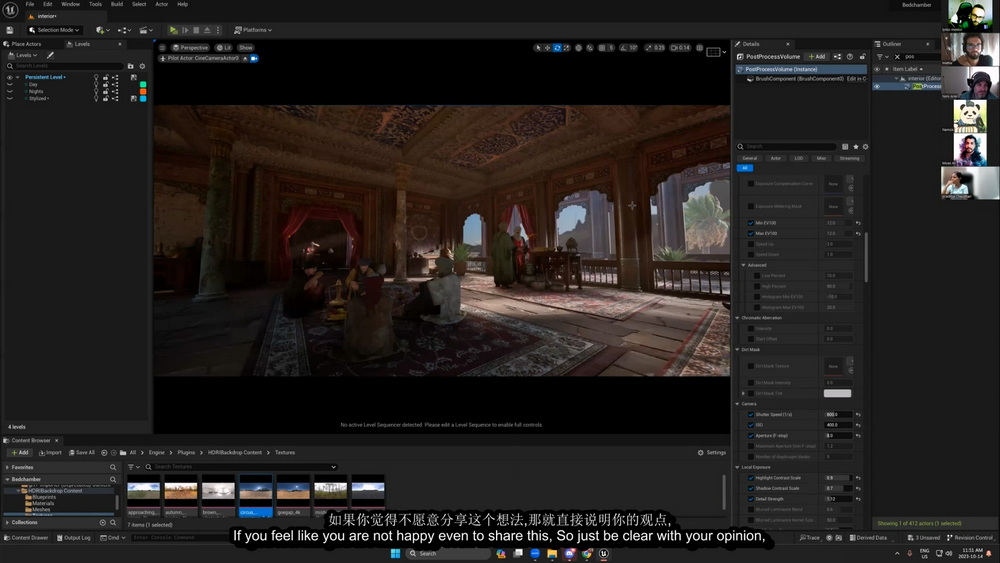1000x563 pixels.
Task: Open Details panel settings gear icon
Action: pyautogui.click(x=865, y=147)
